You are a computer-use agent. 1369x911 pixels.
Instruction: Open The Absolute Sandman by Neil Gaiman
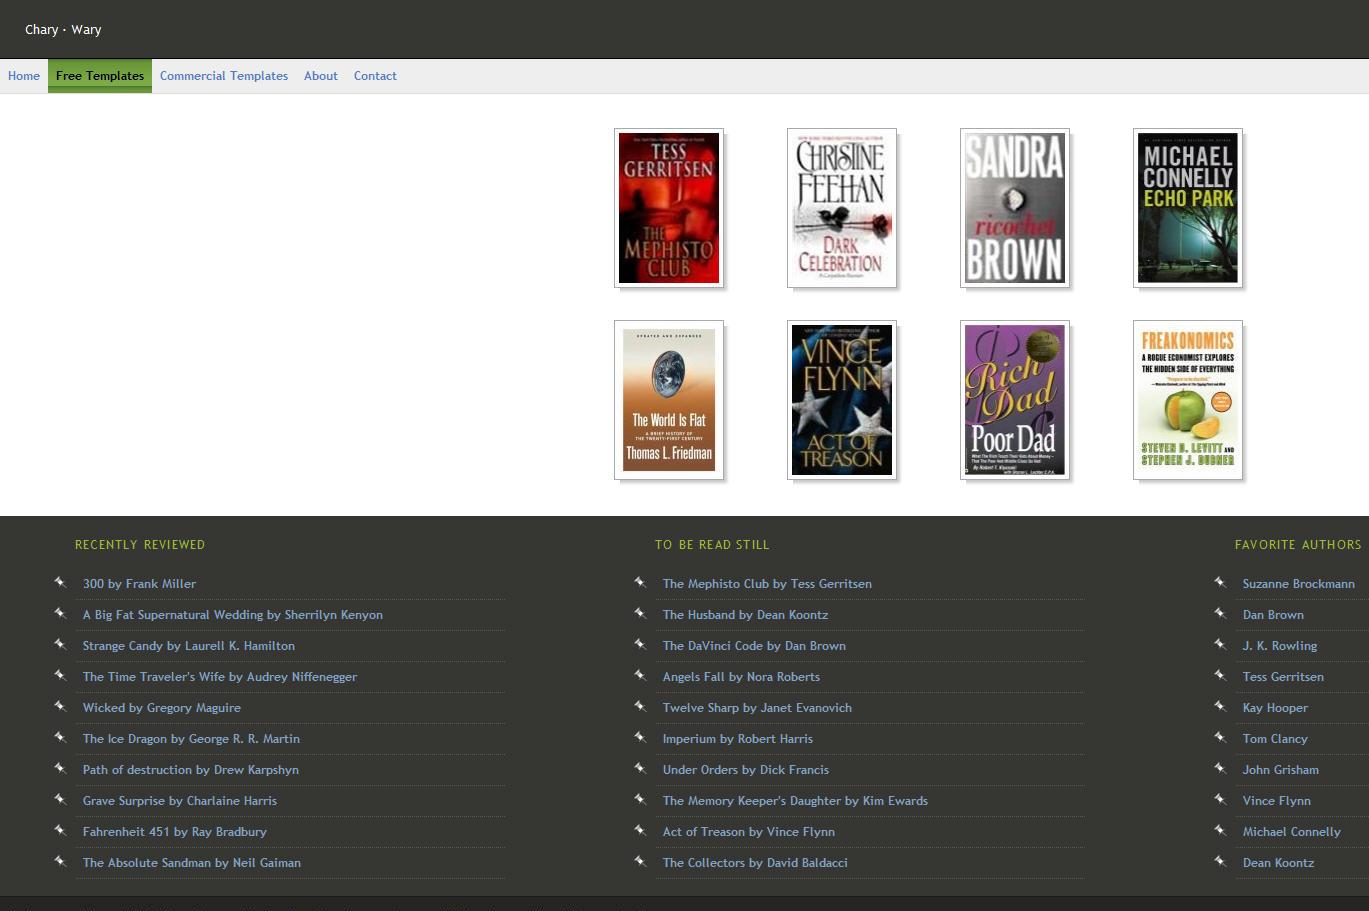tap(192, 863)
